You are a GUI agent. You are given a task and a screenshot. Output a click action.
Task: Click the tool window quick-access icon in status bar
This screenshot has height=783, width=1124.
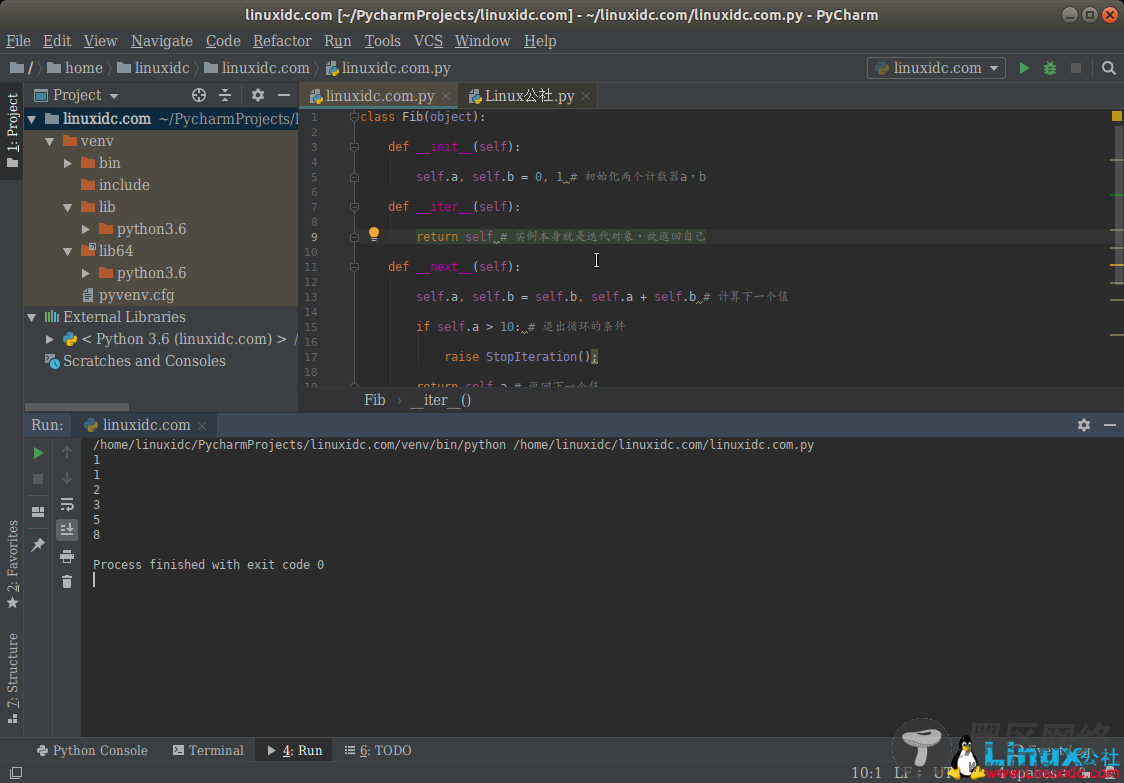tap(15, 773)
